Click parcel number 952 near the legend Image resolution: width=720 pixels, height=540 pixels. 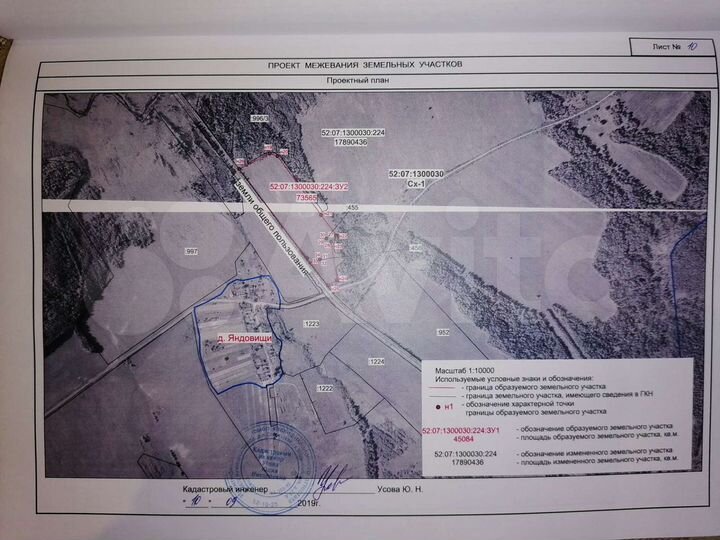click(x=443, y=333)
